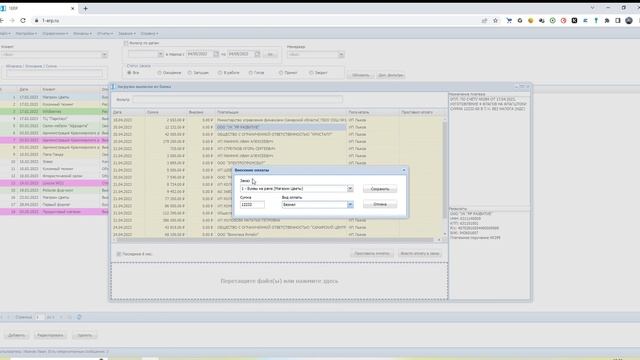Screen dimensions: 640x360
Task: Expand the Вид оплаты dropdown
Action: [350, 204]
